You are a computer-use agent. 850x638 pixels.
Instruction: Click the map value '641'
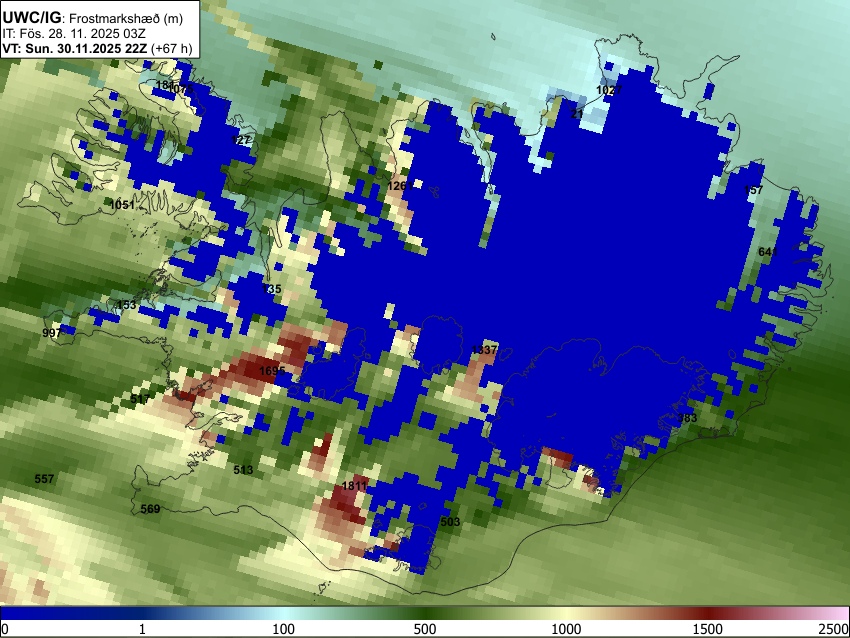coord(768,252)
